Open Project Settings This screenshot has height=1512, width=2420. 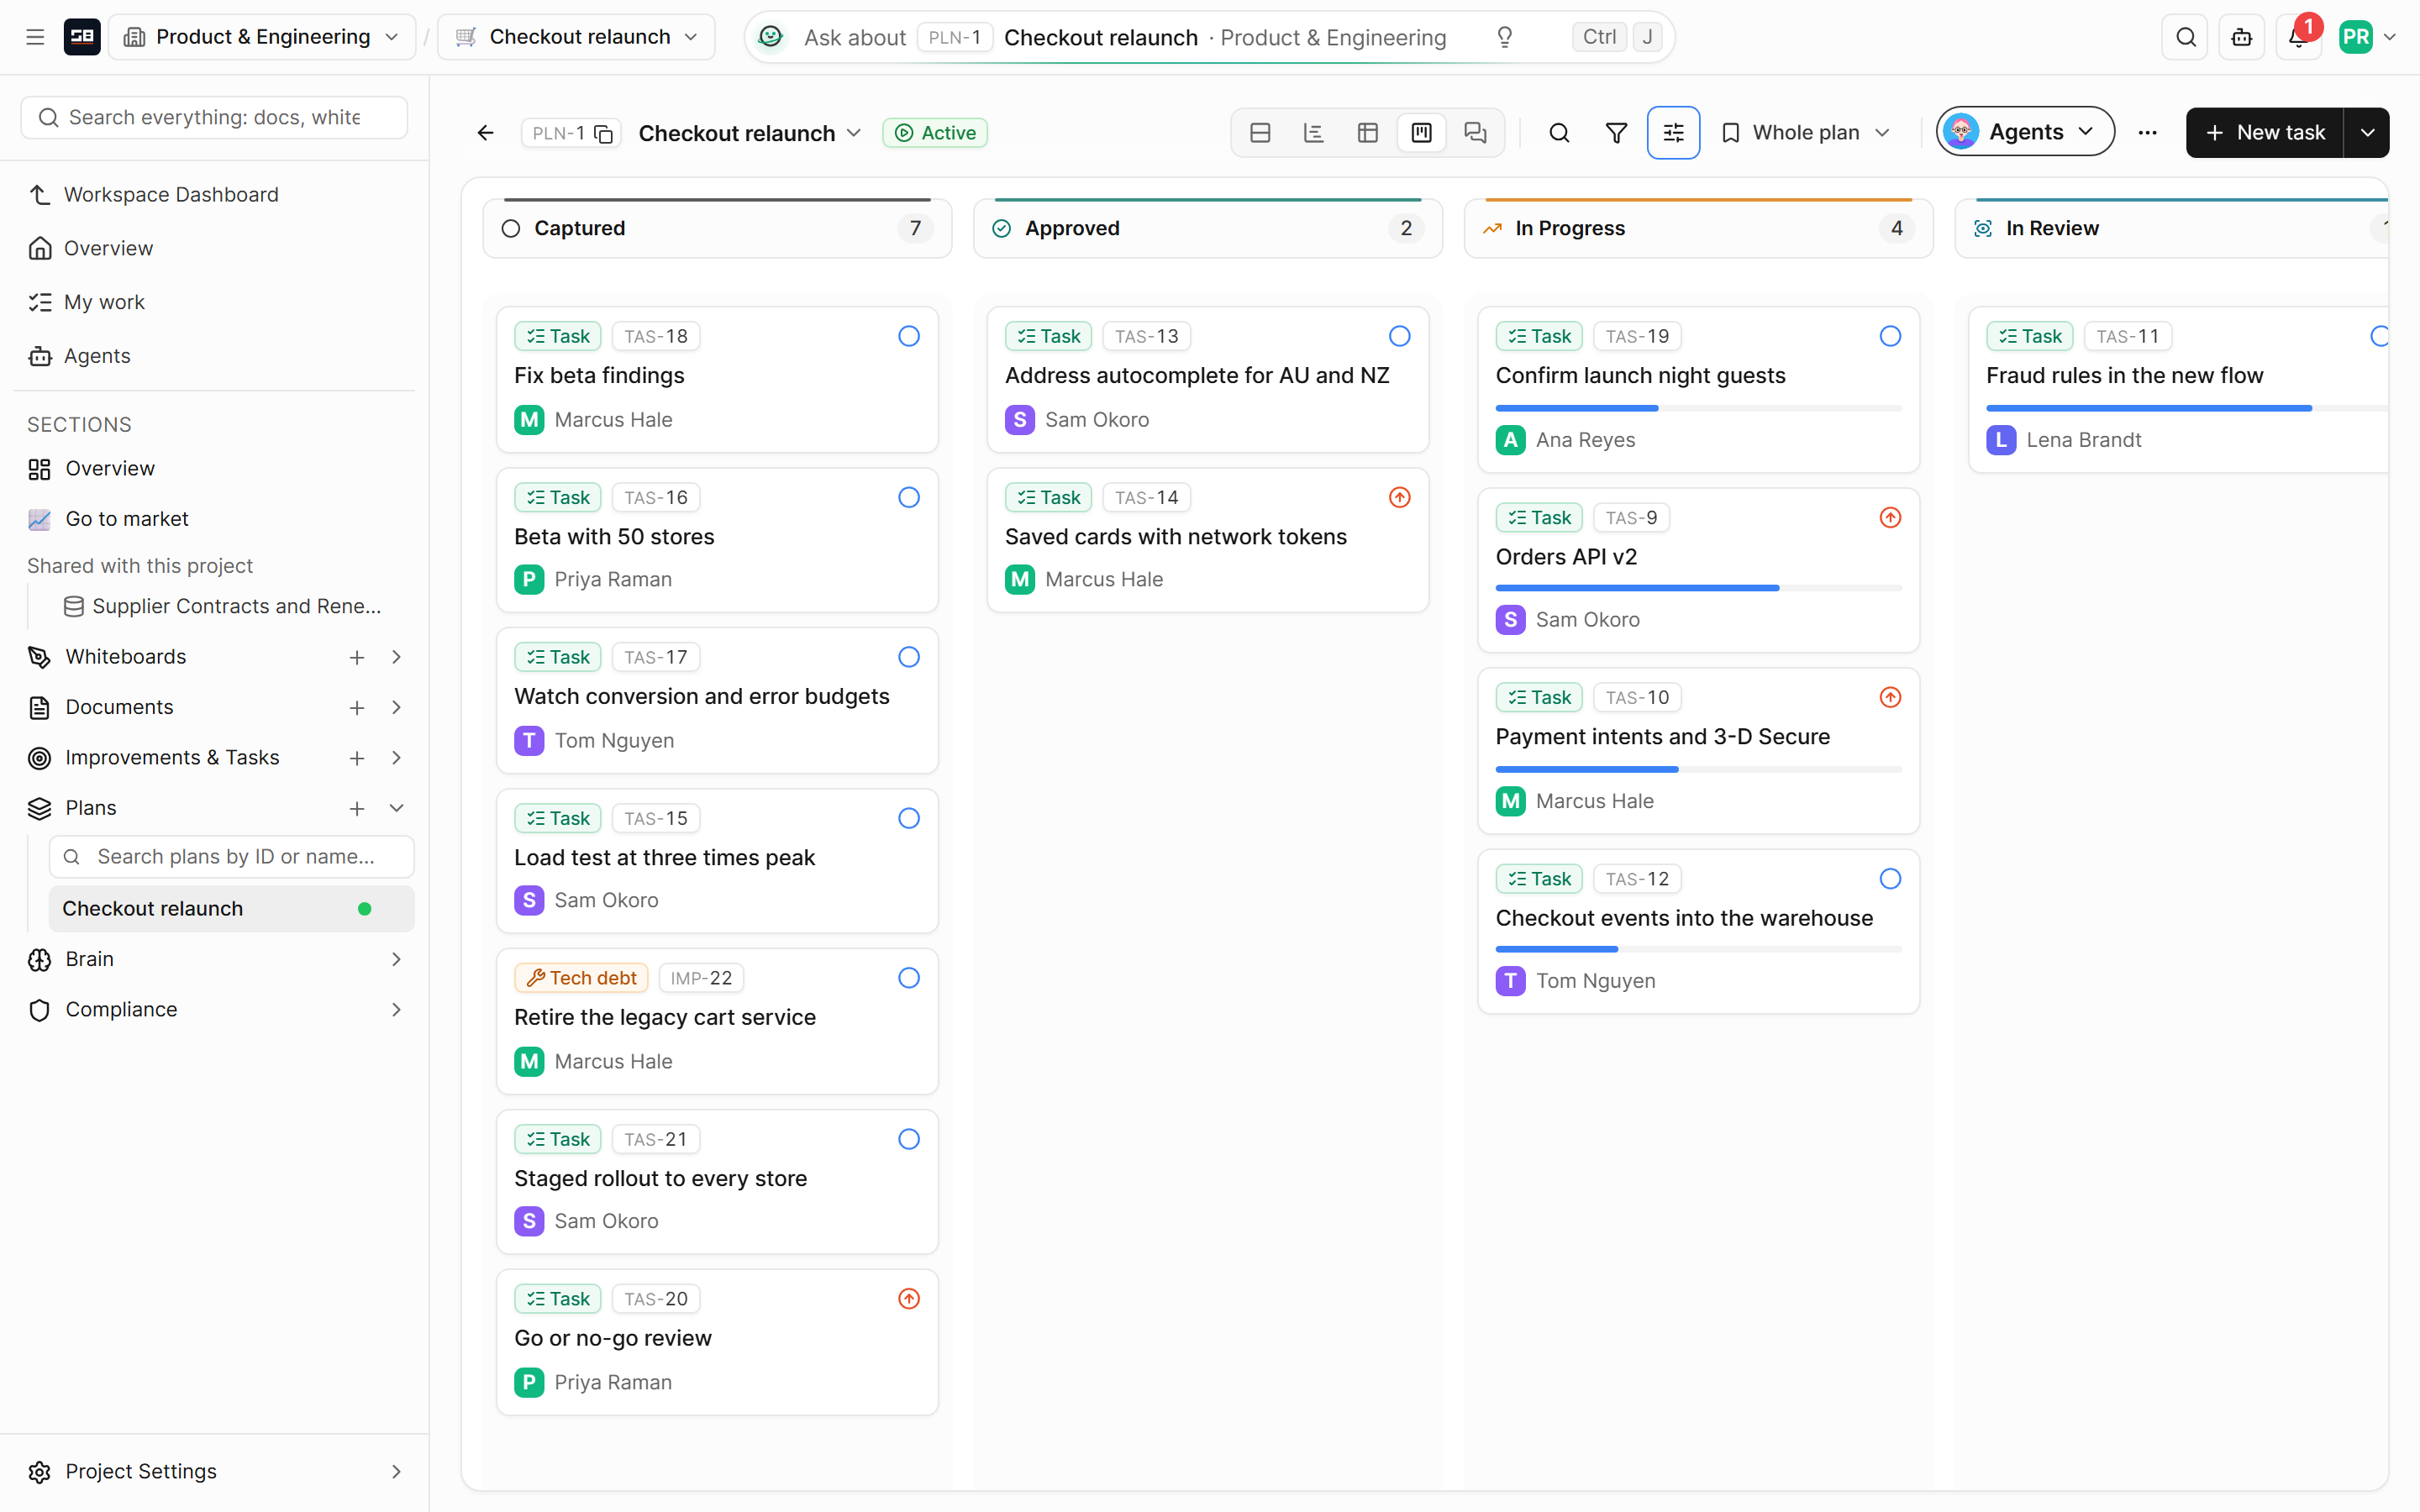214,1471
